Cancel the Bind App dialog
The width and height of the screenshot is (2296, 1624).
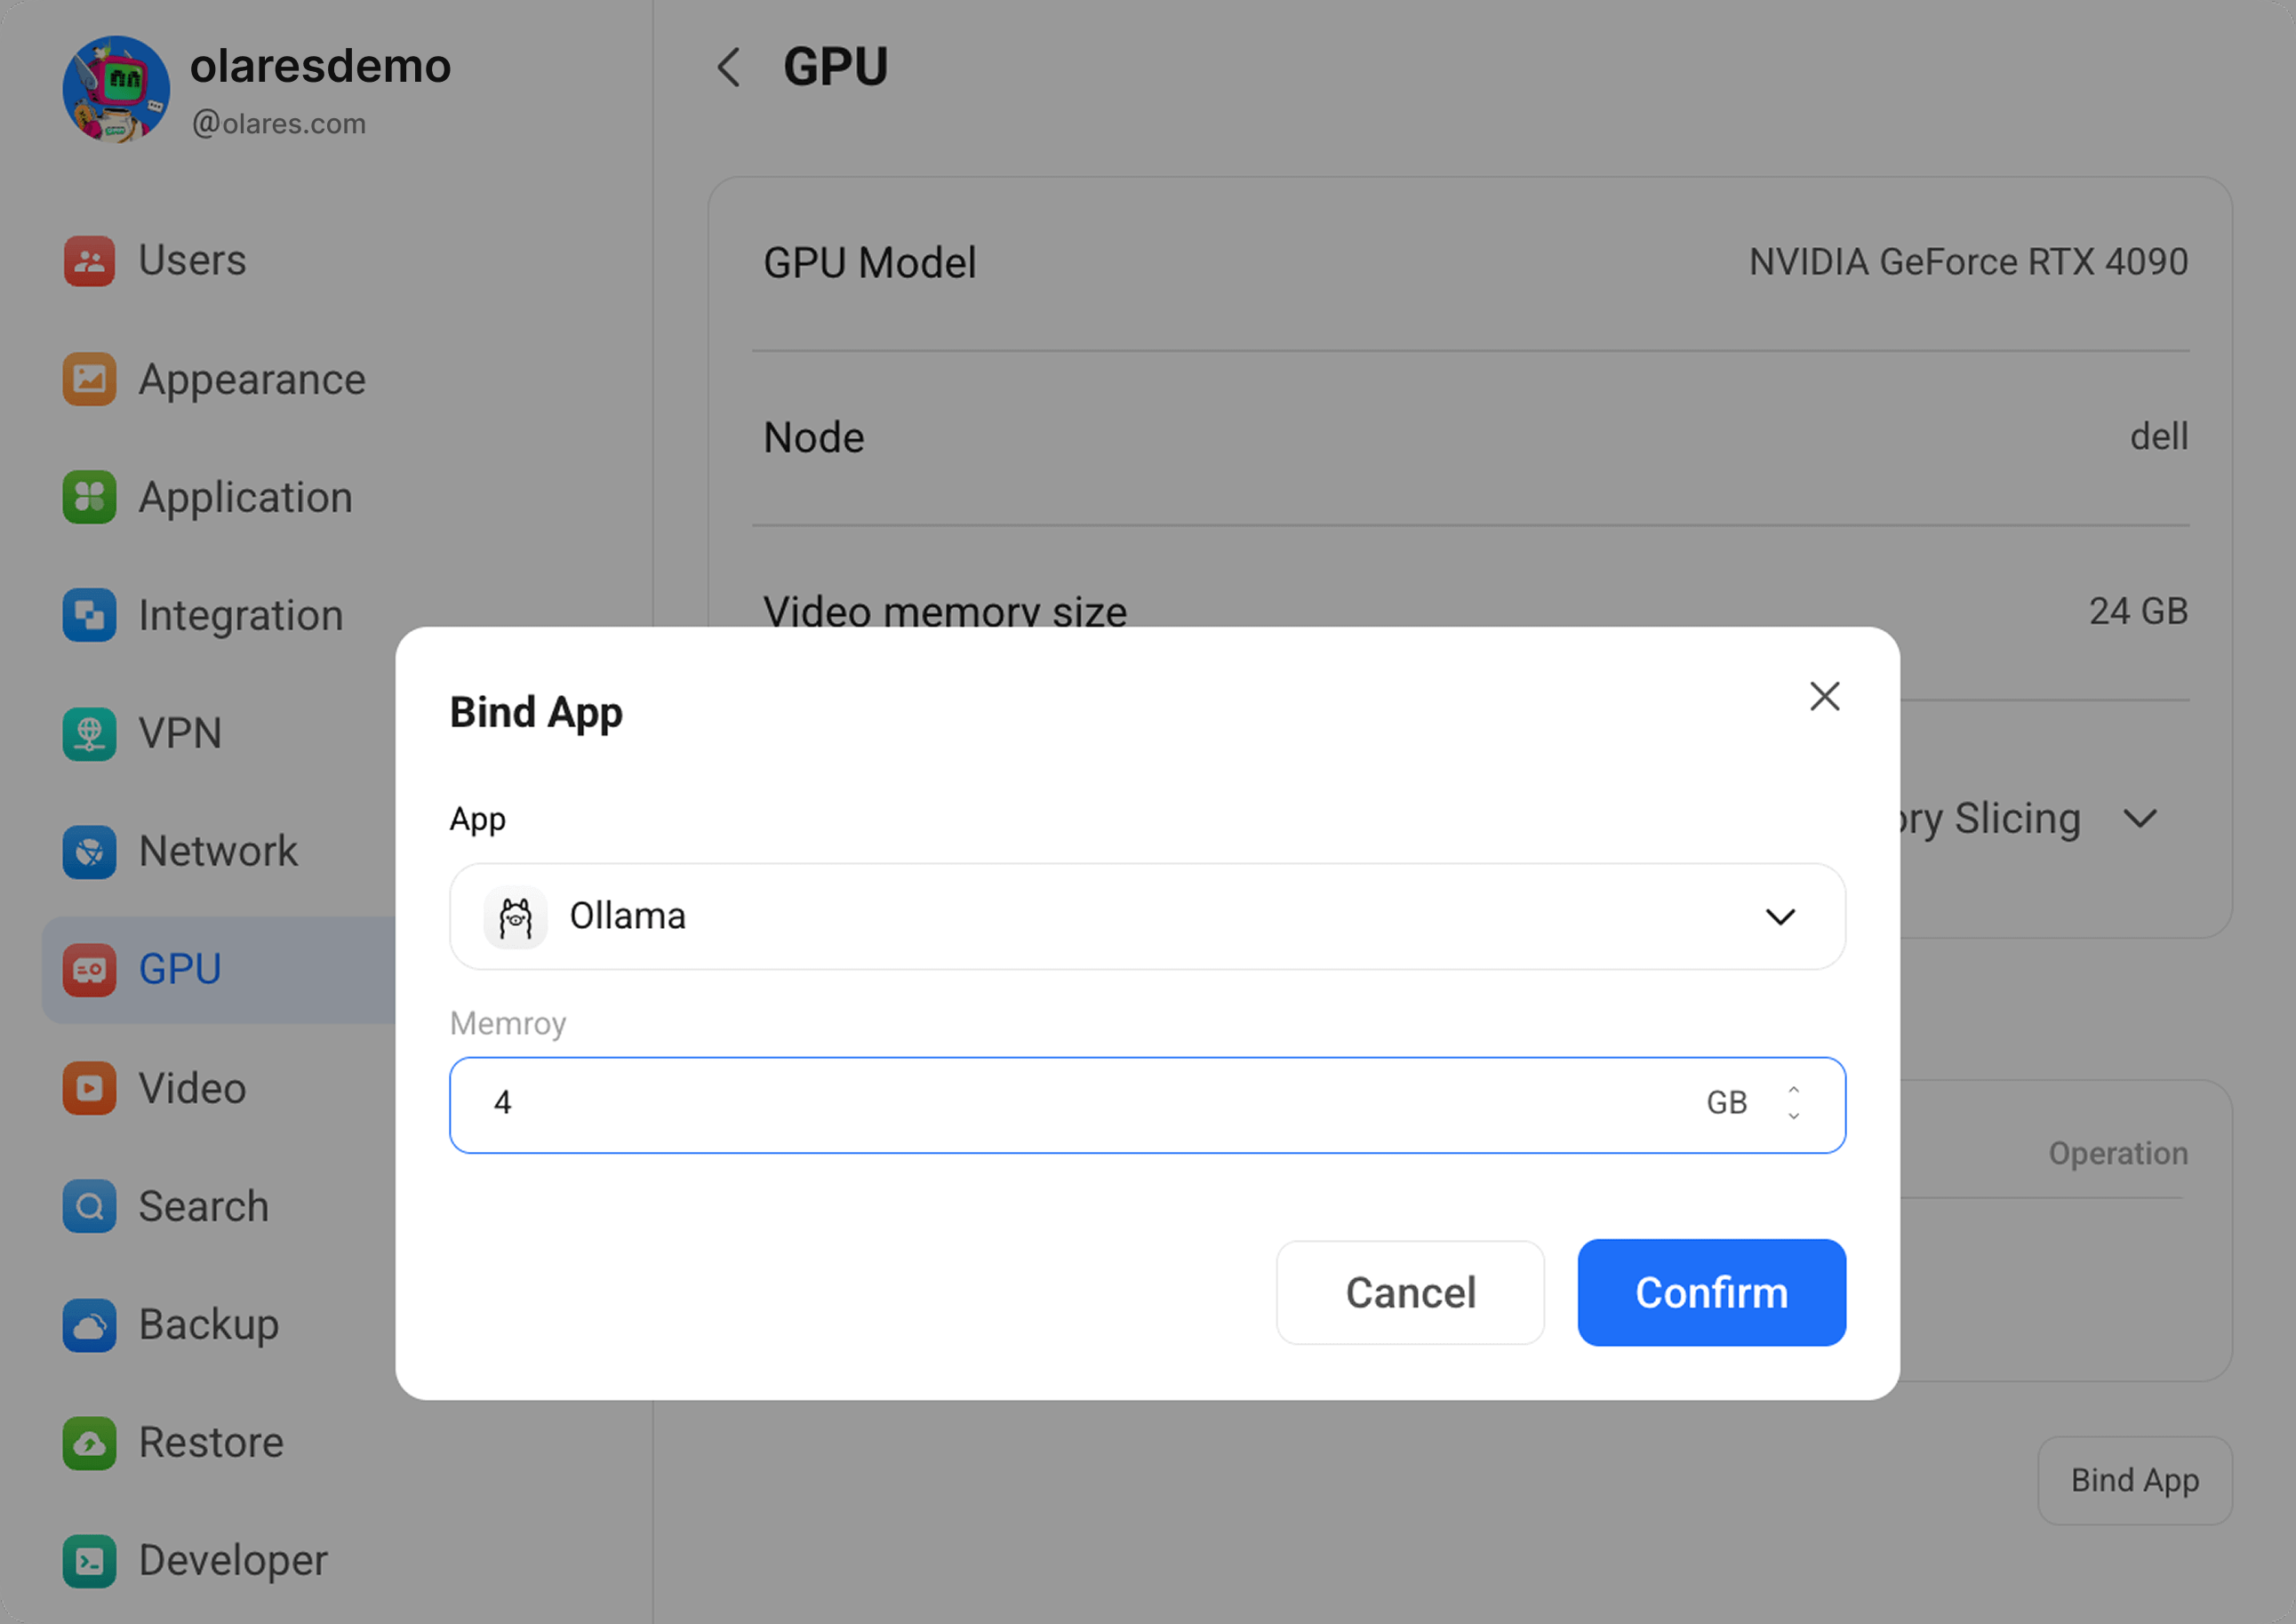coord(1410,1293)
